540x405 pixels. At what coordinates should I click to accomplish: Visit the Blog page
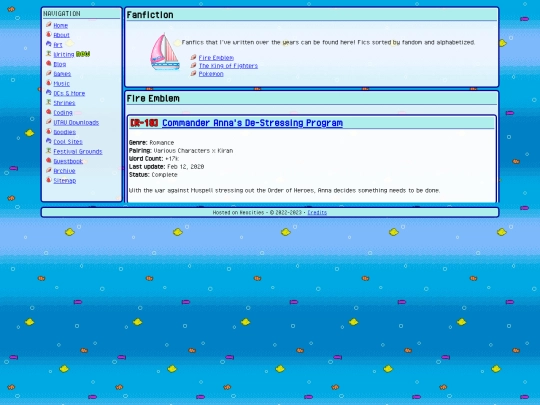click(x=60, y=64)
